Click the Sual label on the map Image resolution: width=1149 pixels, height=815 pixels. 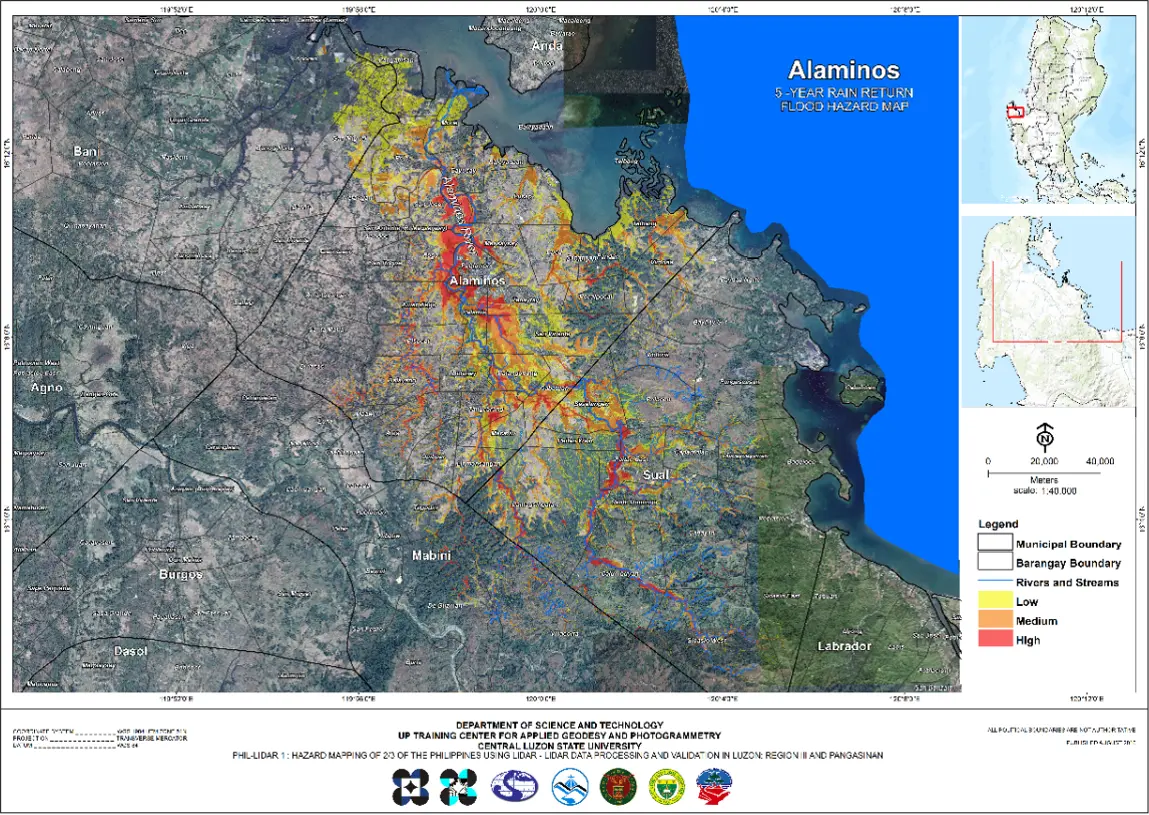point(655,474)
